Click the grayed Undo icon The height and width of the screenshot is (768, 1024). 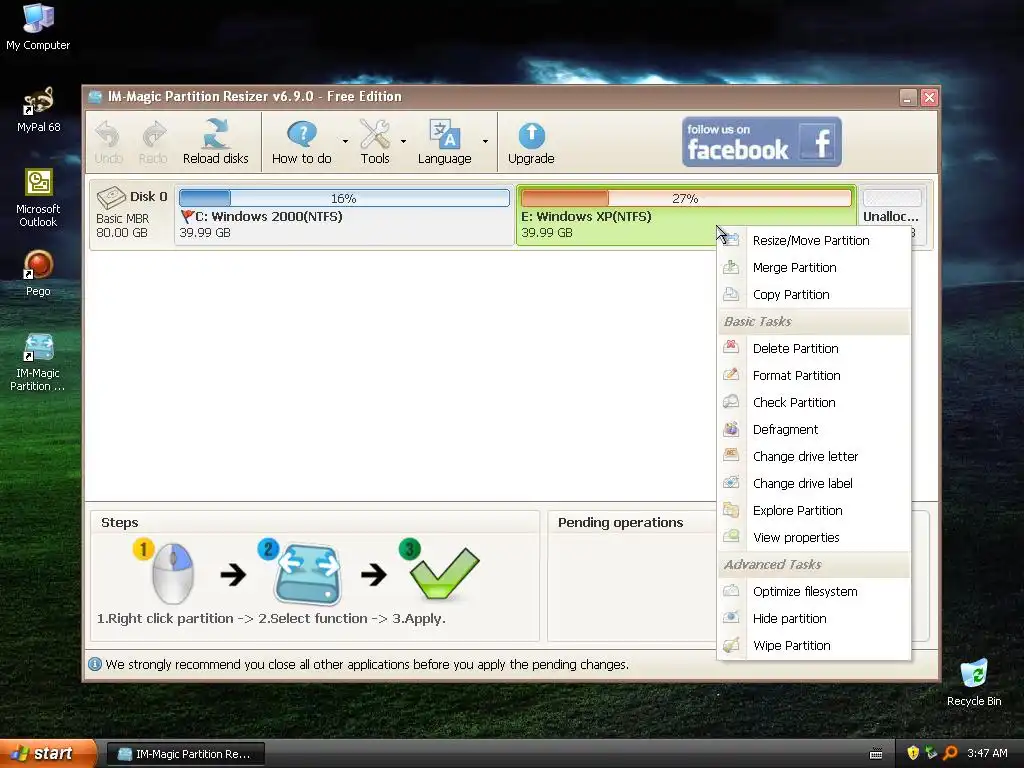coord(108,135)
